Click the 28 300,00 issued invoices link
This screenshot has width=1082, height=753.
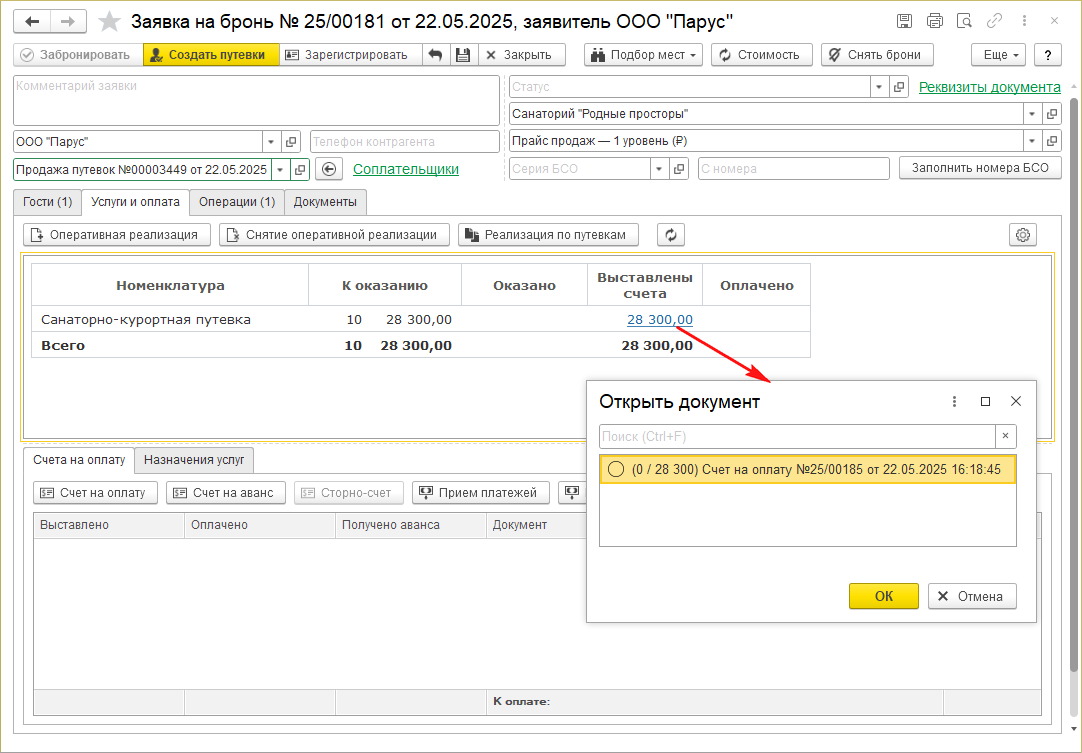pyautogui.click(x=659, y=320)
